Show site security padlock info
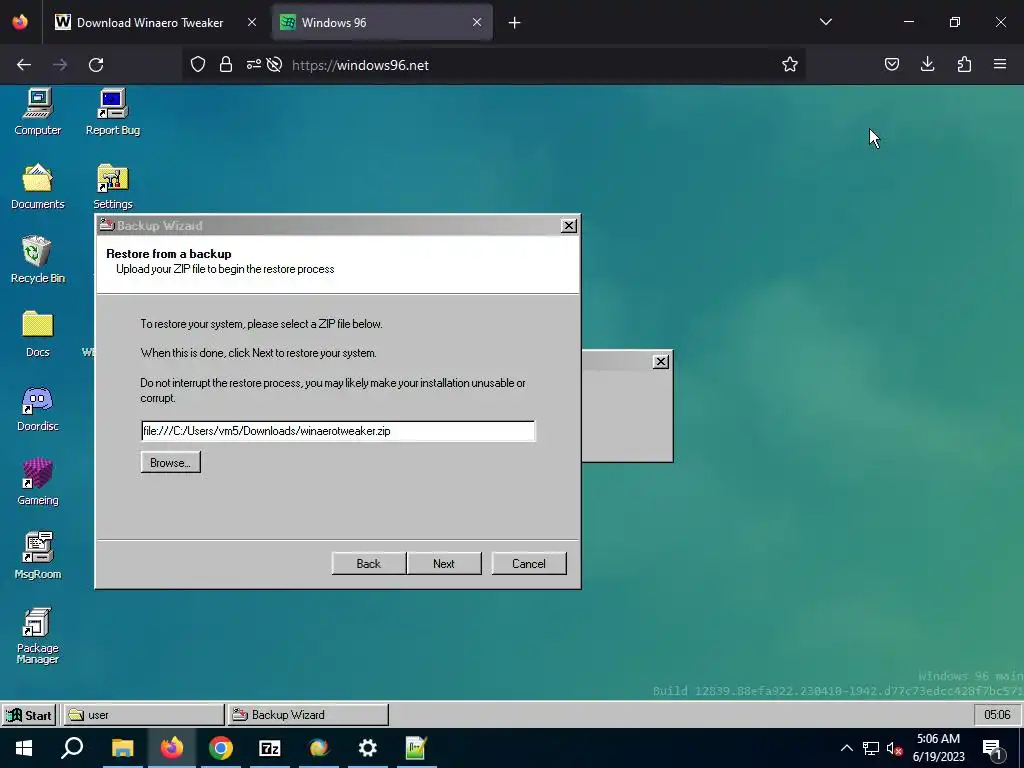This screenshot has height=768, width=1024. coord(226,64)
